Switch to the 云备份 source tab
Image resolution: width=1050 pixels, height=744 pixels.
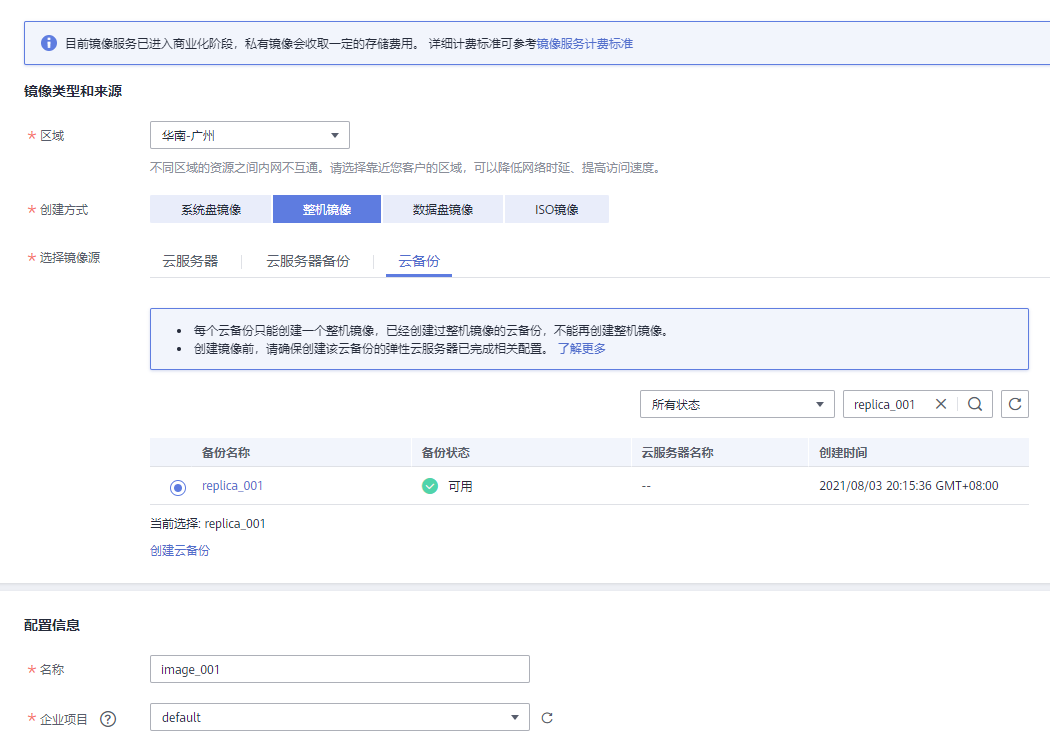click(419, 261)
